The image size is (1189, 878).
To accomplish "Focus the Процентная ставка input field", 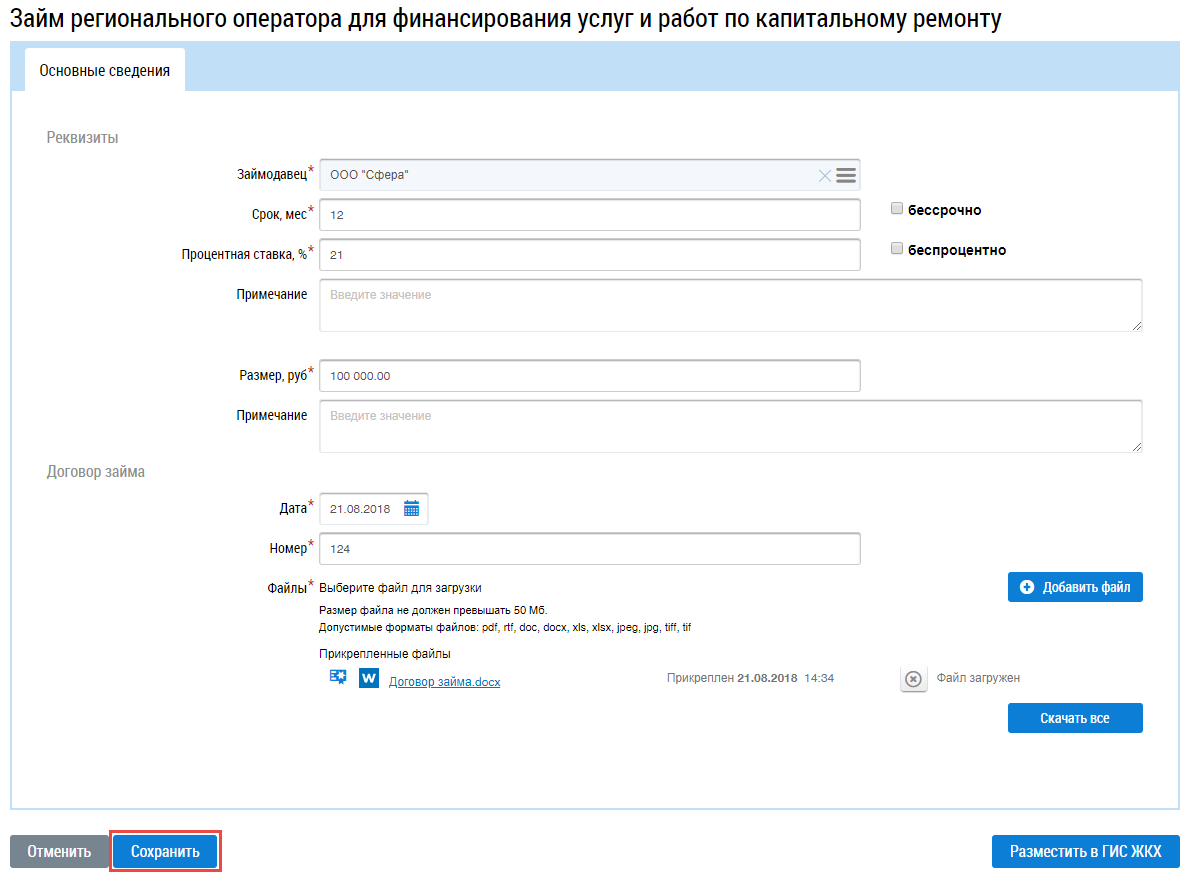I will click(590, 255).
